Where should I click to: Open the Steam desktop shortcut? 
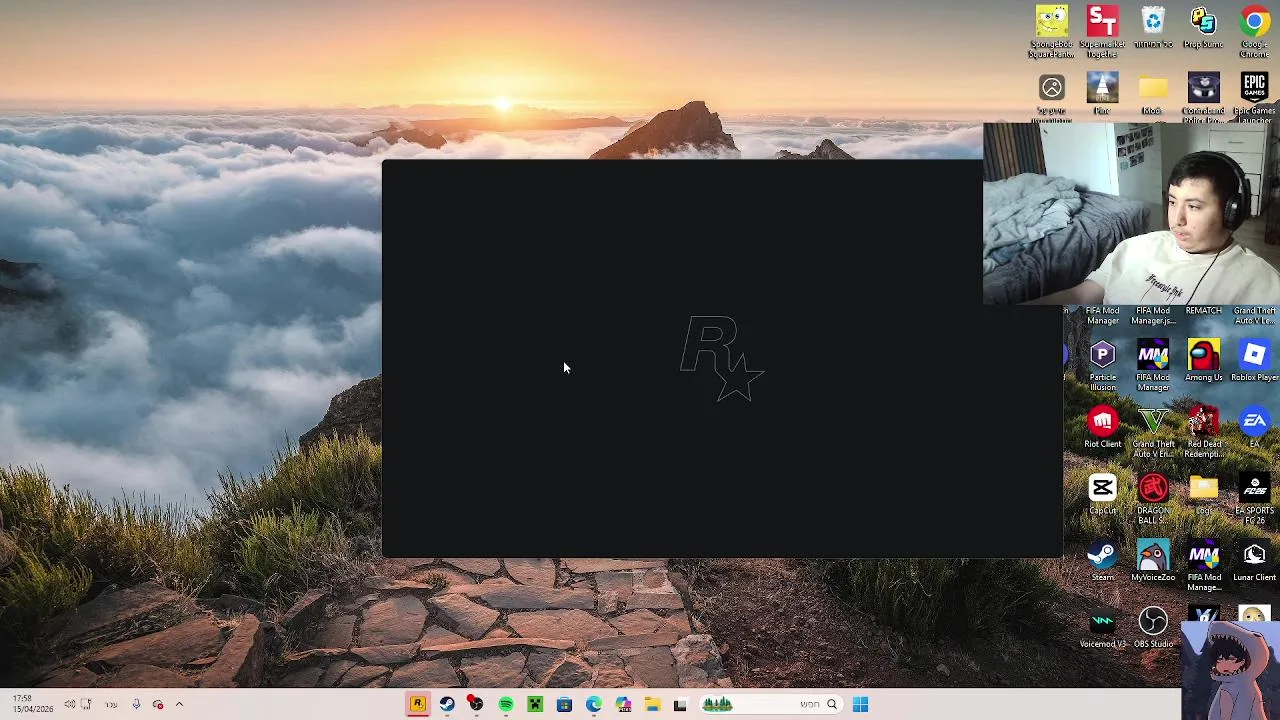pyautogui.click(x=1102, y=561)
